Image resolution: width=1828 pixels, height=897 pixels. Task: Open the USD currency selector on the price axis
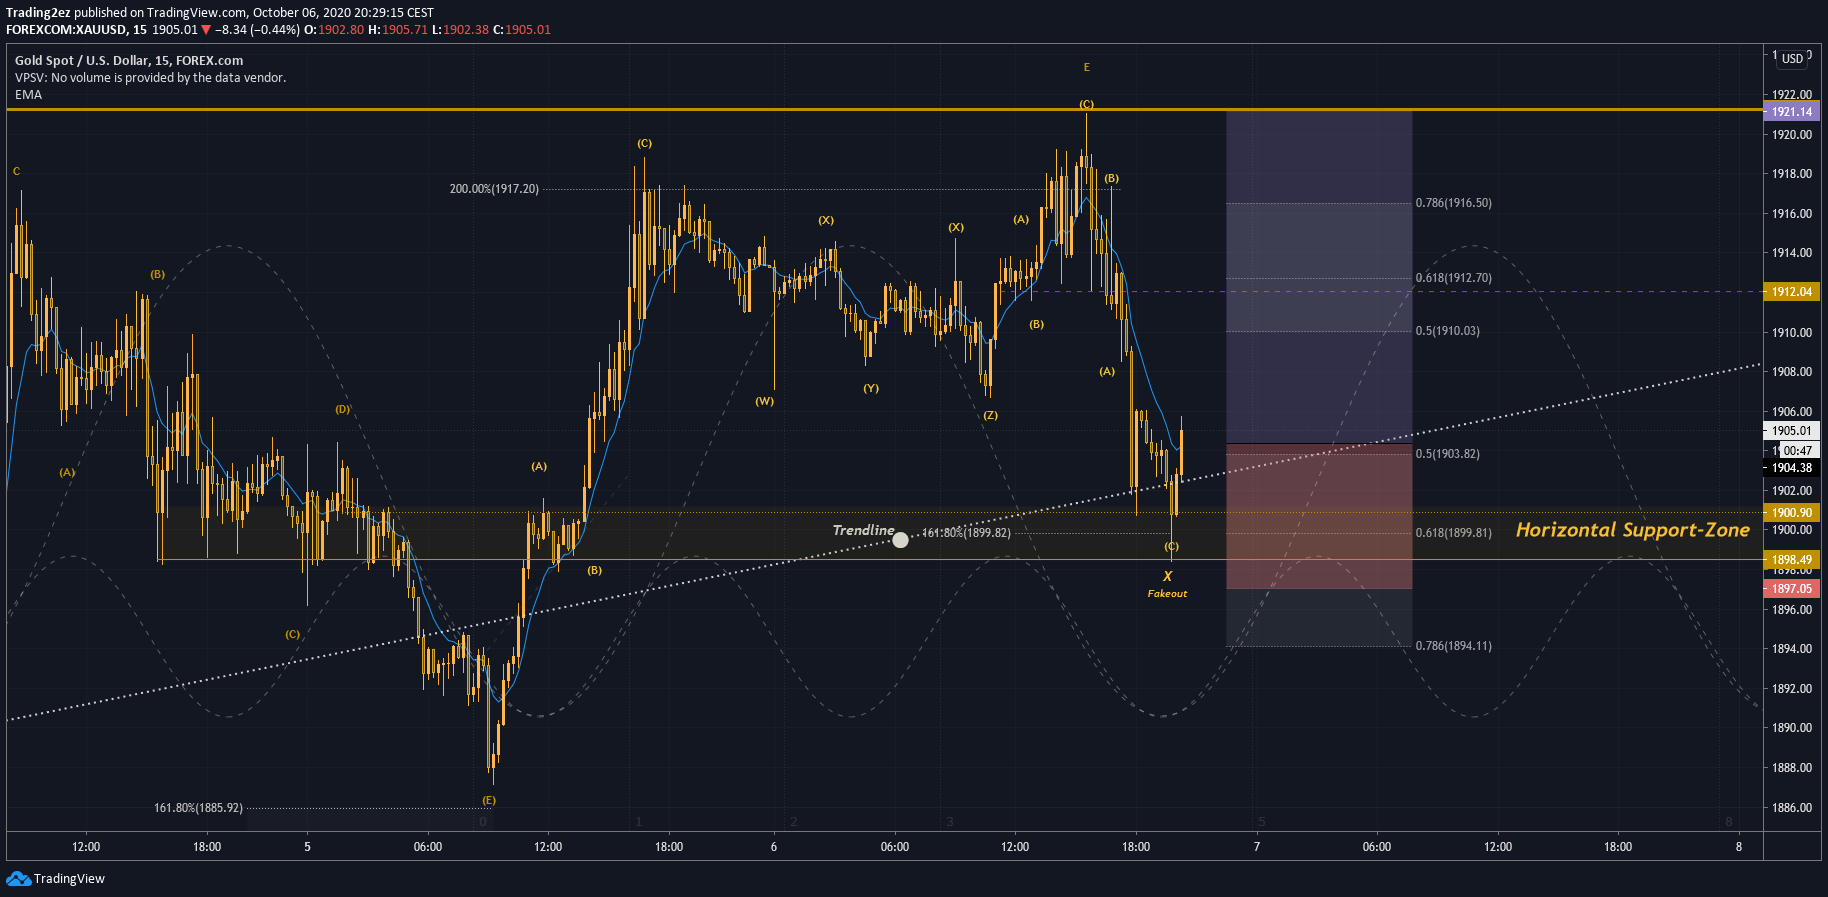(1793, 59)
